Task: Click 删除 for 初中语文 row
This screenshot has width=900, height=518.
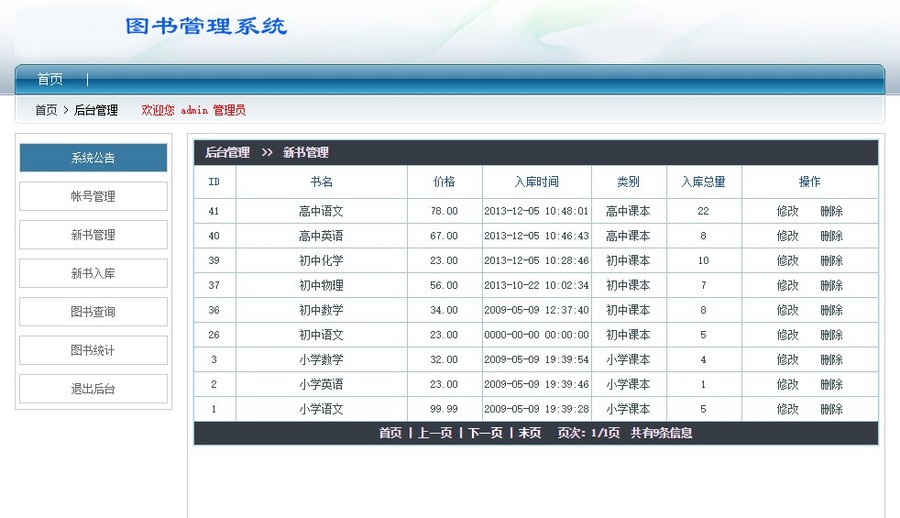Action: (832, 335)
